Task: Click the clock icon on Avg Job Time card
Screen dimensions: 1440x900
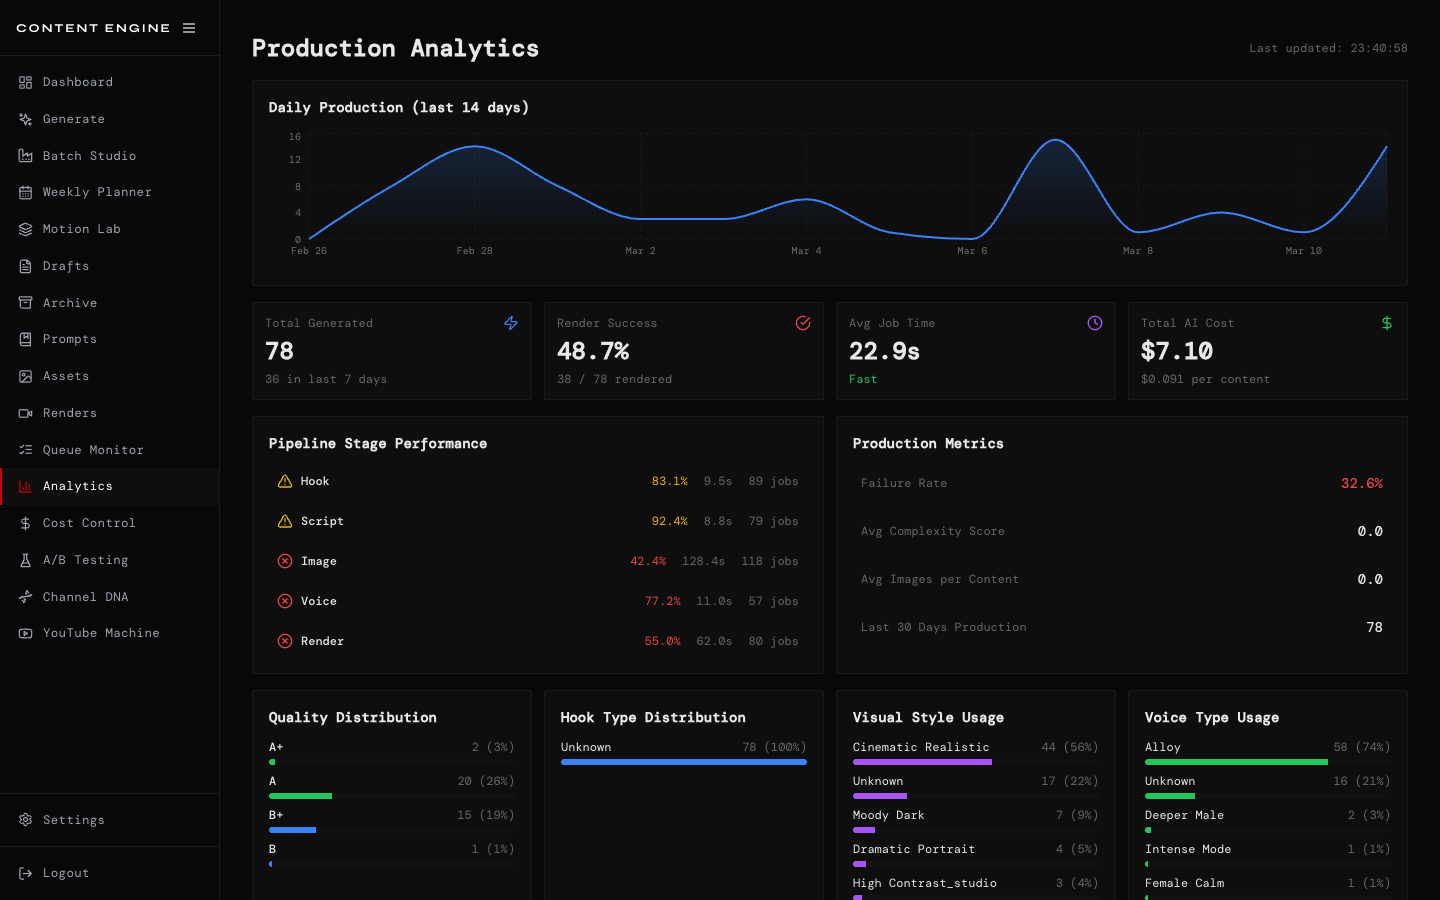Action: pyautogui.click(x=1095, y=323)
